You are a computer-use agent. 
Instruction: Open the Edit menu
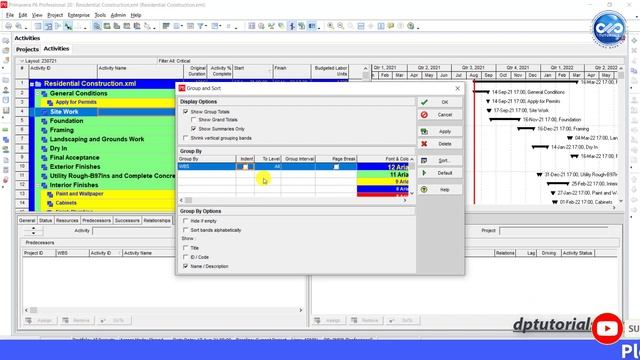[x=23, y=15]
